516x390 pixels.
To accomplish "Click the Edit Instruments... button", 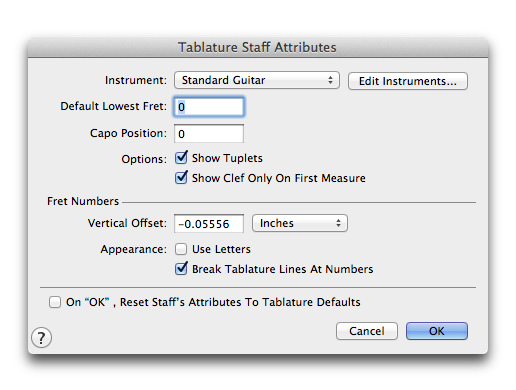I will [x=408, y=81].
